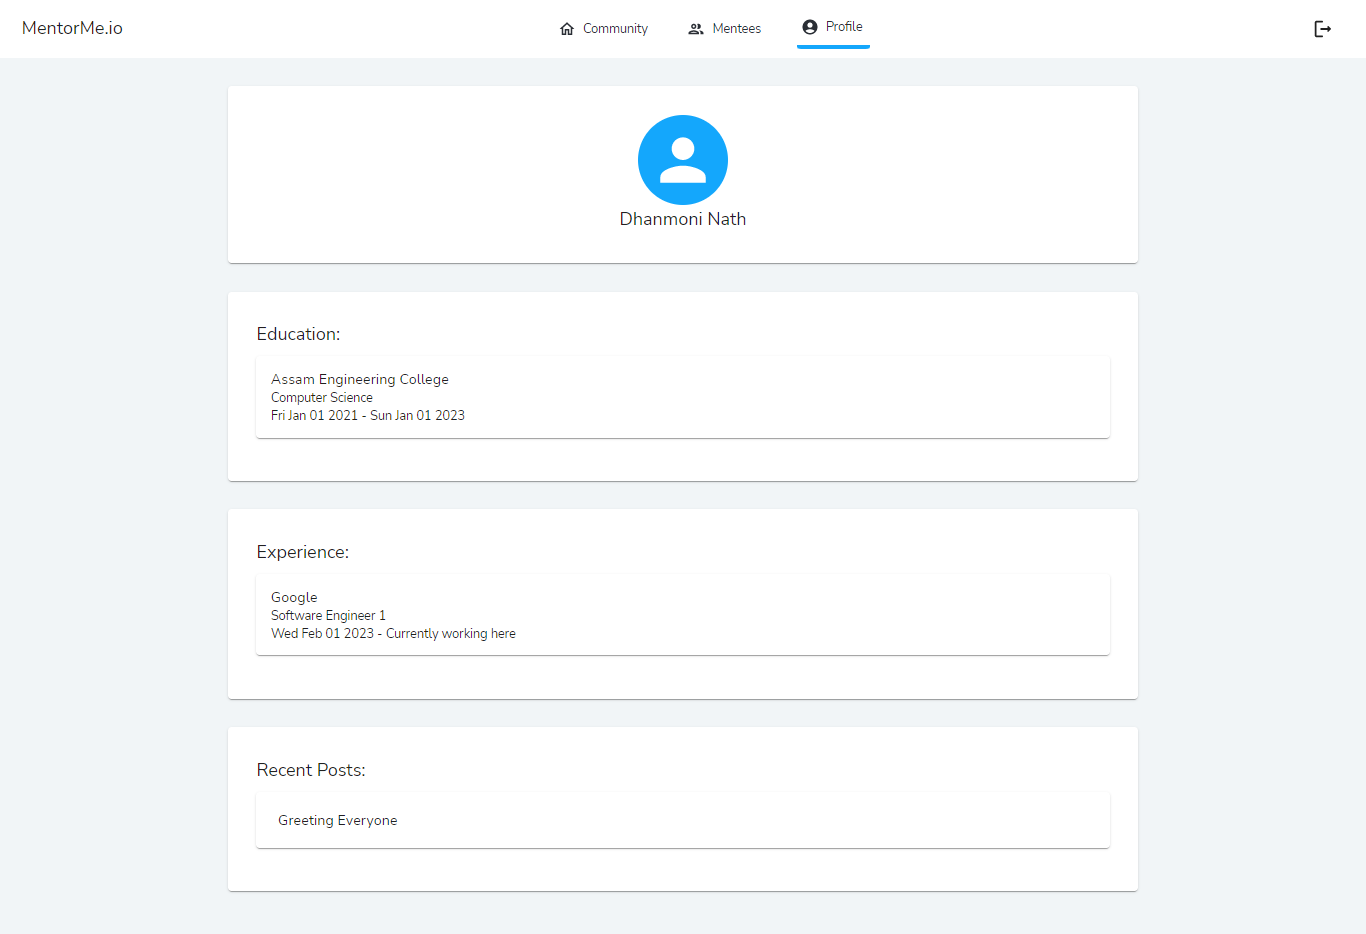
Task: Select the Google experience entry
Action: click(x=294, y=597)
